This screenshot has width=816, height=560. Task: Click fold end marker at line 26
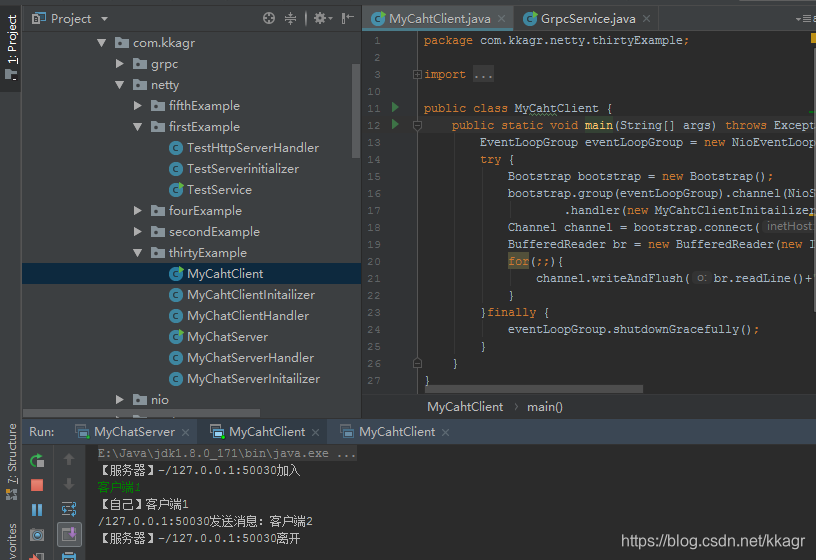pyautogui.click(x=417, y=363)
